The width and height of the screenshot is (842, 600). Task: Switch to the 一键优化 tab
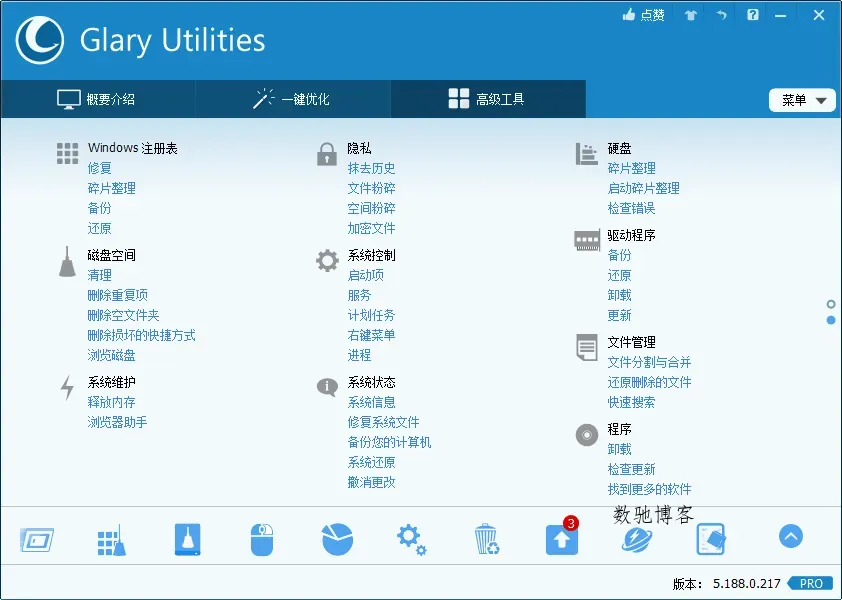click(293, 99)
